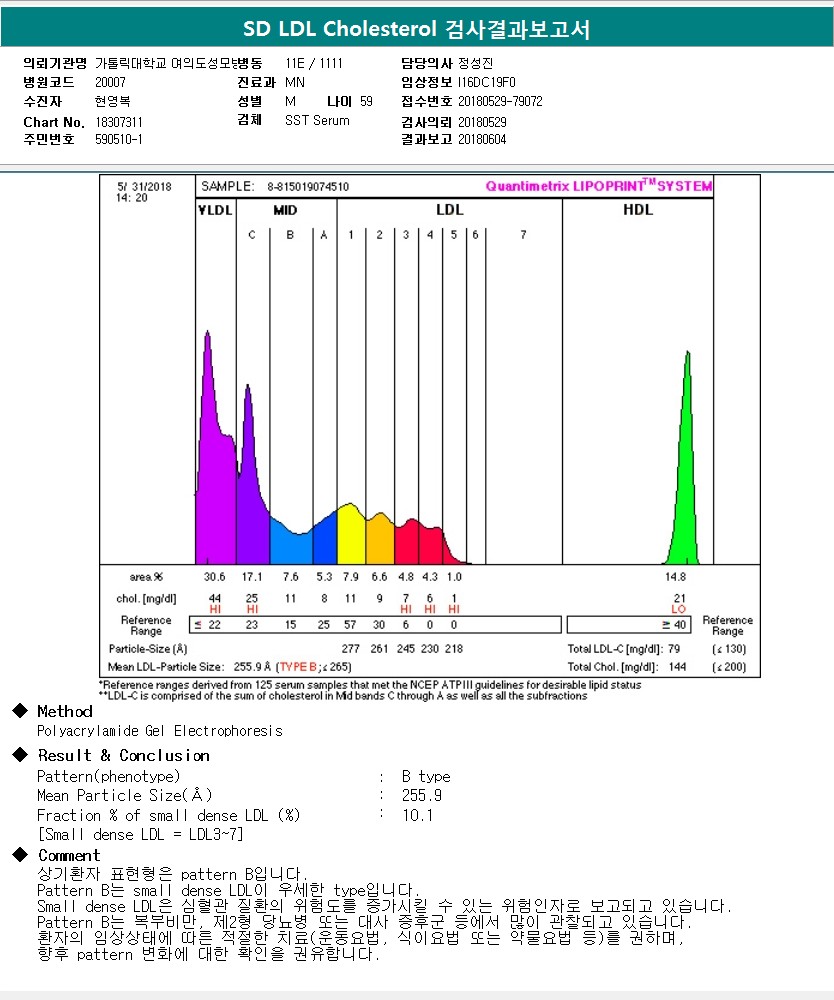
Task: Click the green HDL peak
Action: (684, 485)
